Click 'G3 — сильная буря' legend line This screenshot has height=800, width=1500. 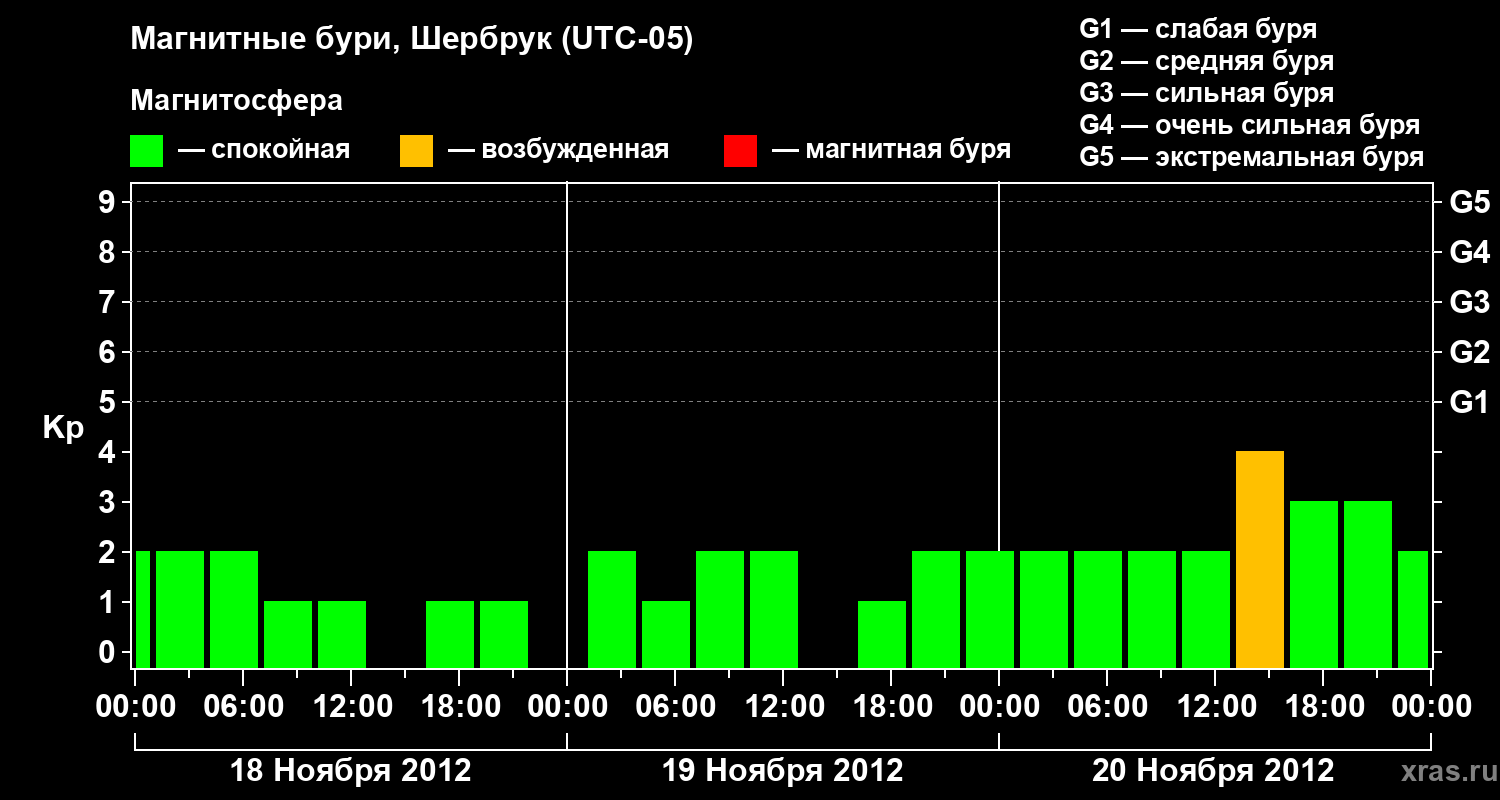click(x=1207, y=93)
